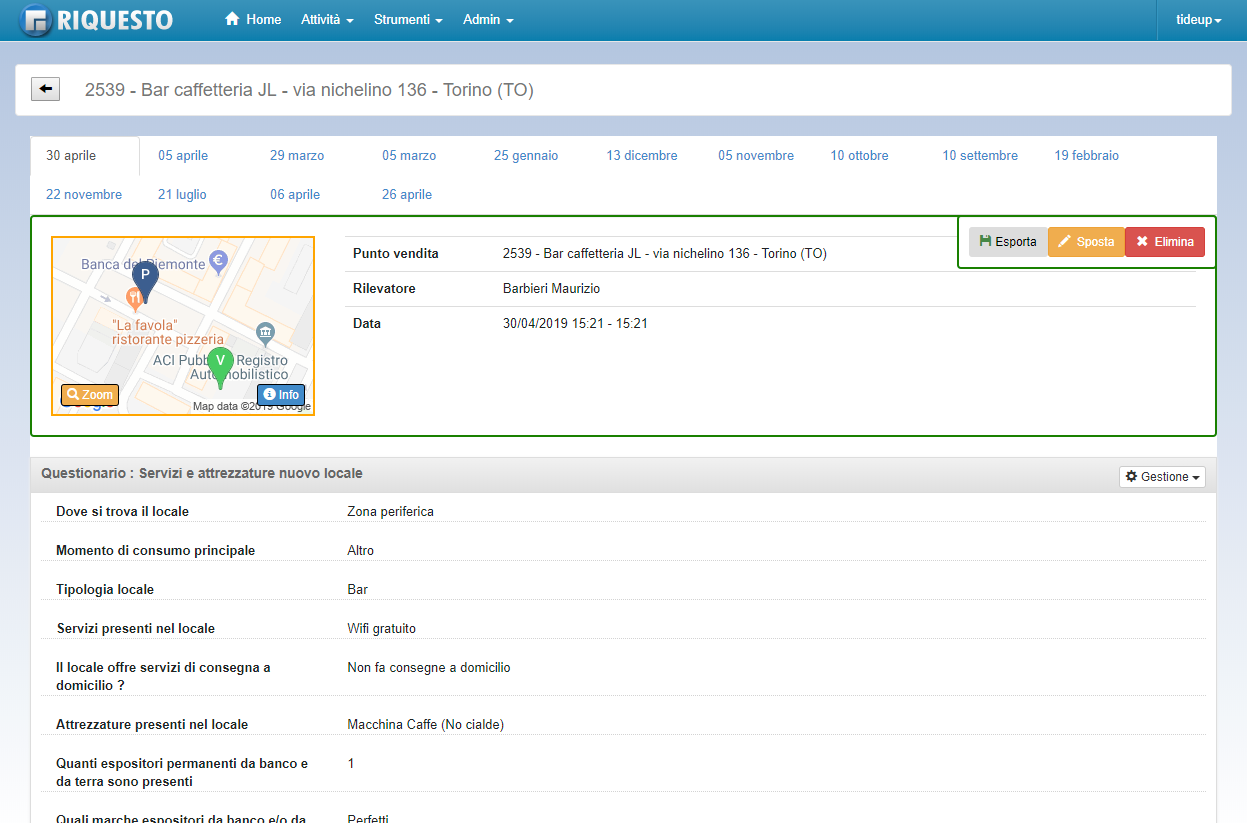
Task: Click the Riquesto logo
Action: click(97, 20)
